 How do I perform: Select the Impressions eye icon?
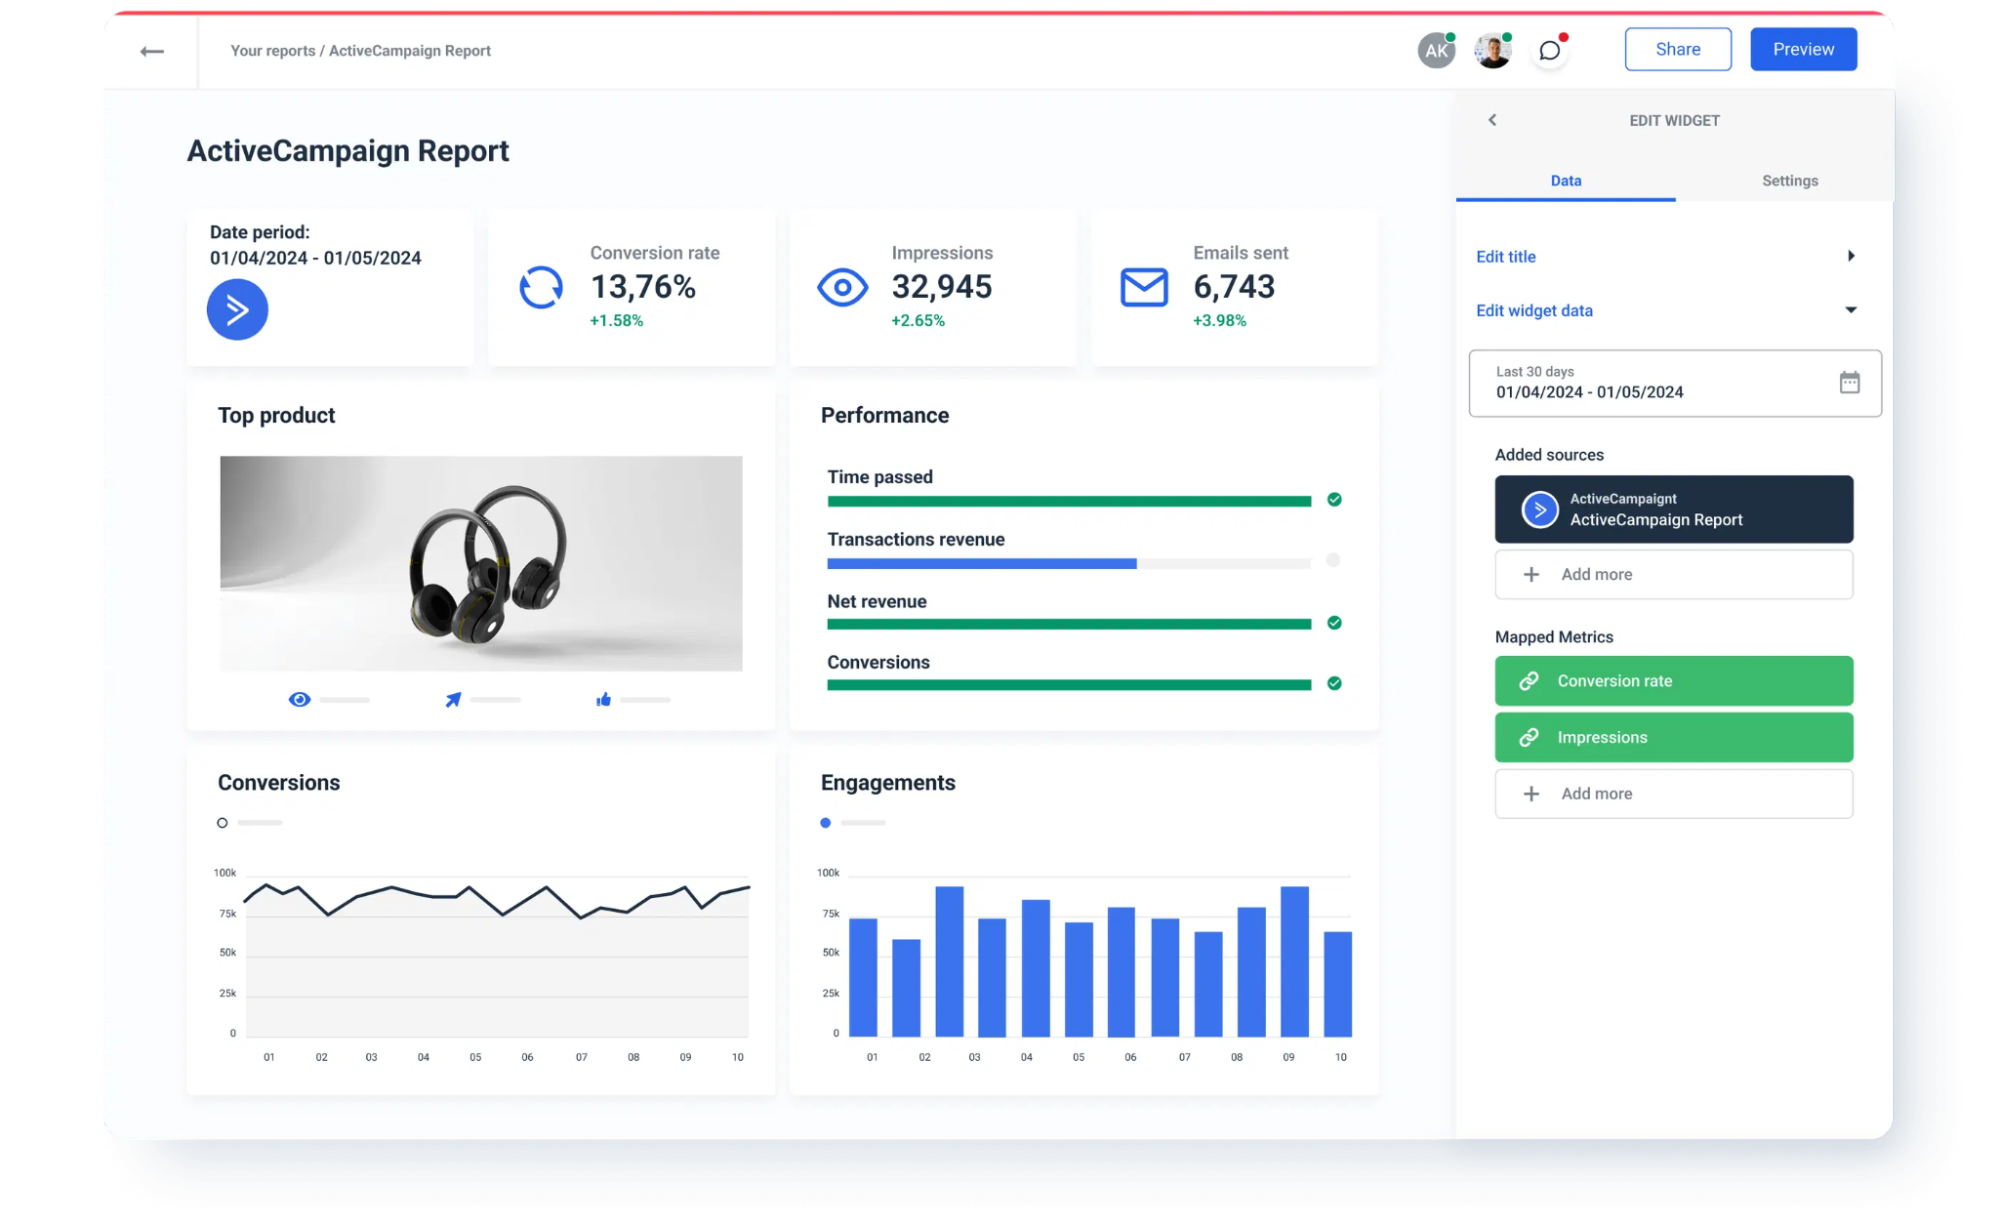click(x=842, y=287)
